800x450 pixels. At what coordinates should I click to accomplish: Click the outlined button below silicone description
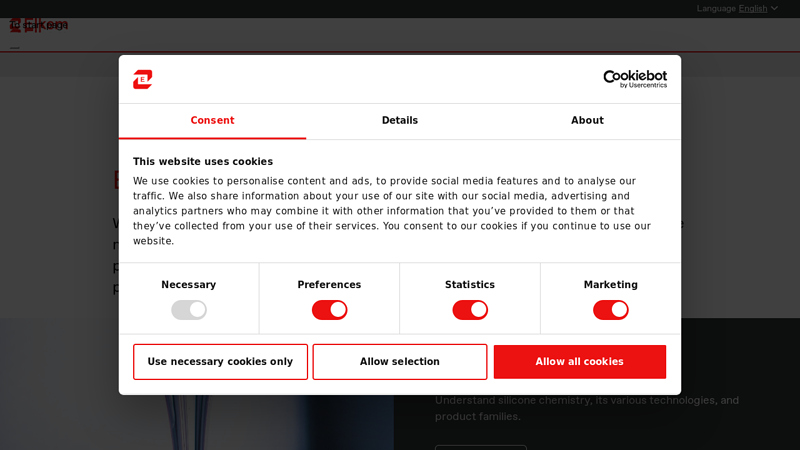[x=480, y=446]
